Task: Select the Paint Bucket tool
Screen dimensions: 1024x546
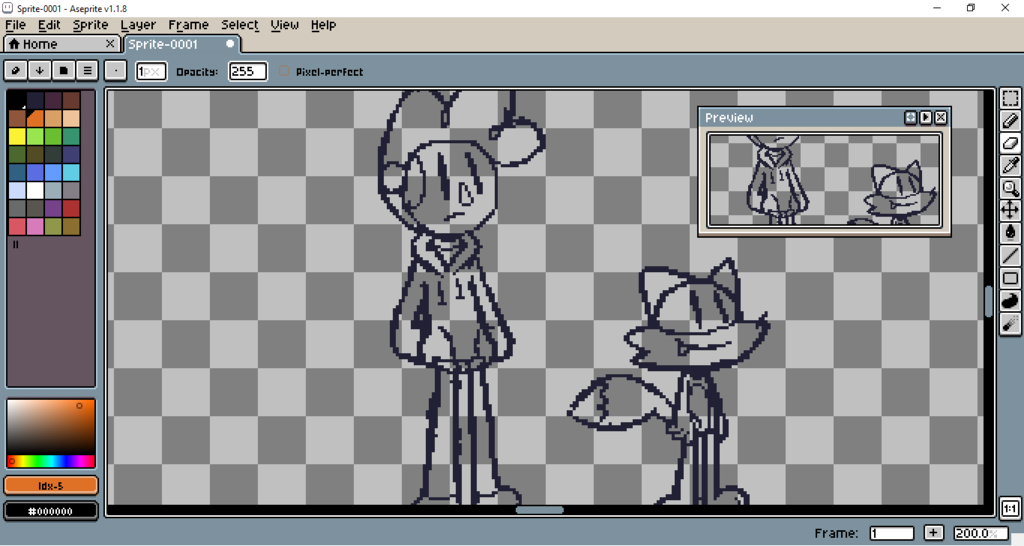Action: 1010,233
